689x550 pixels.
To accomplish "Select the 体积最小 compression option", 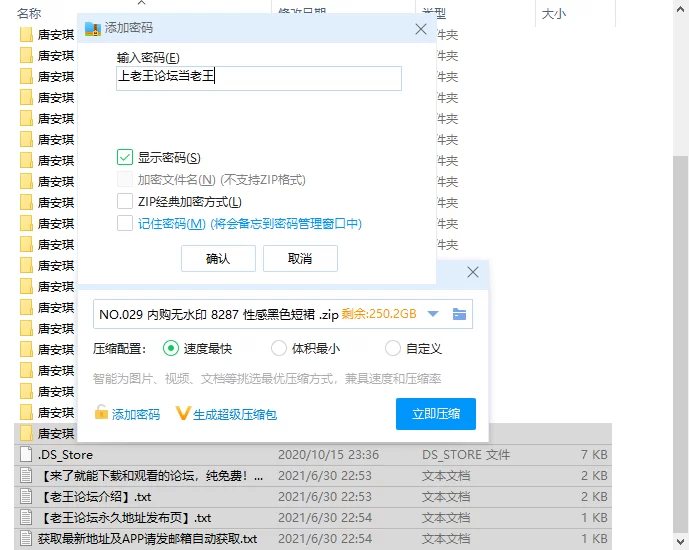I will point(279,349).
